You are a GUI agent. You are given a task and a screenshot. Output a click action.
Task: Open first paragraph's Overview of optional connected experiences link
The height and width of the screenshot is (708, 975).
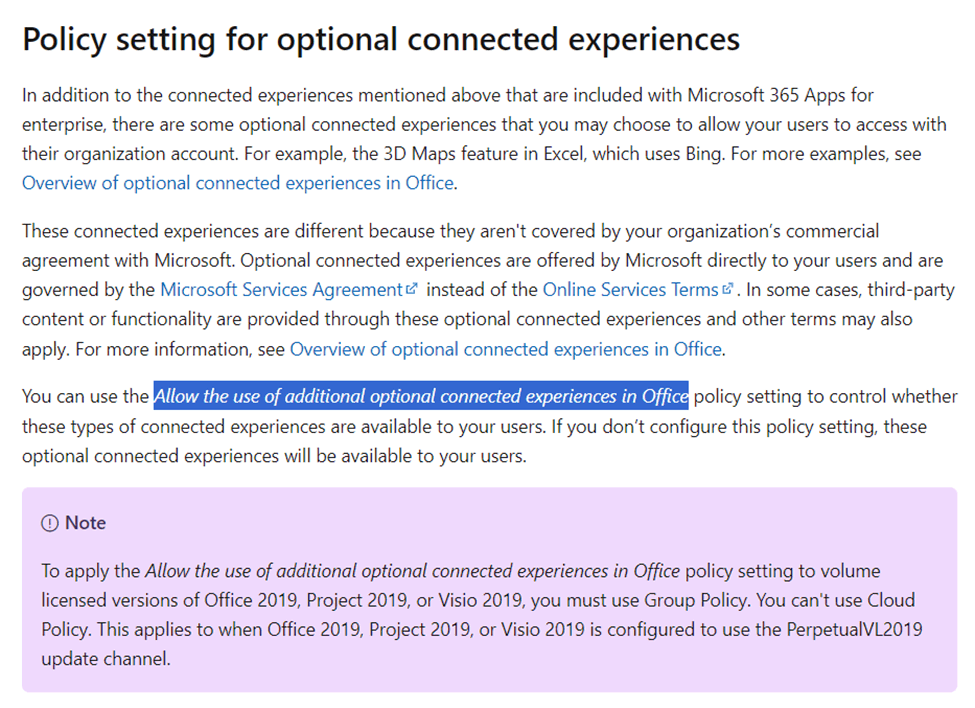click(x=238, y=183)
